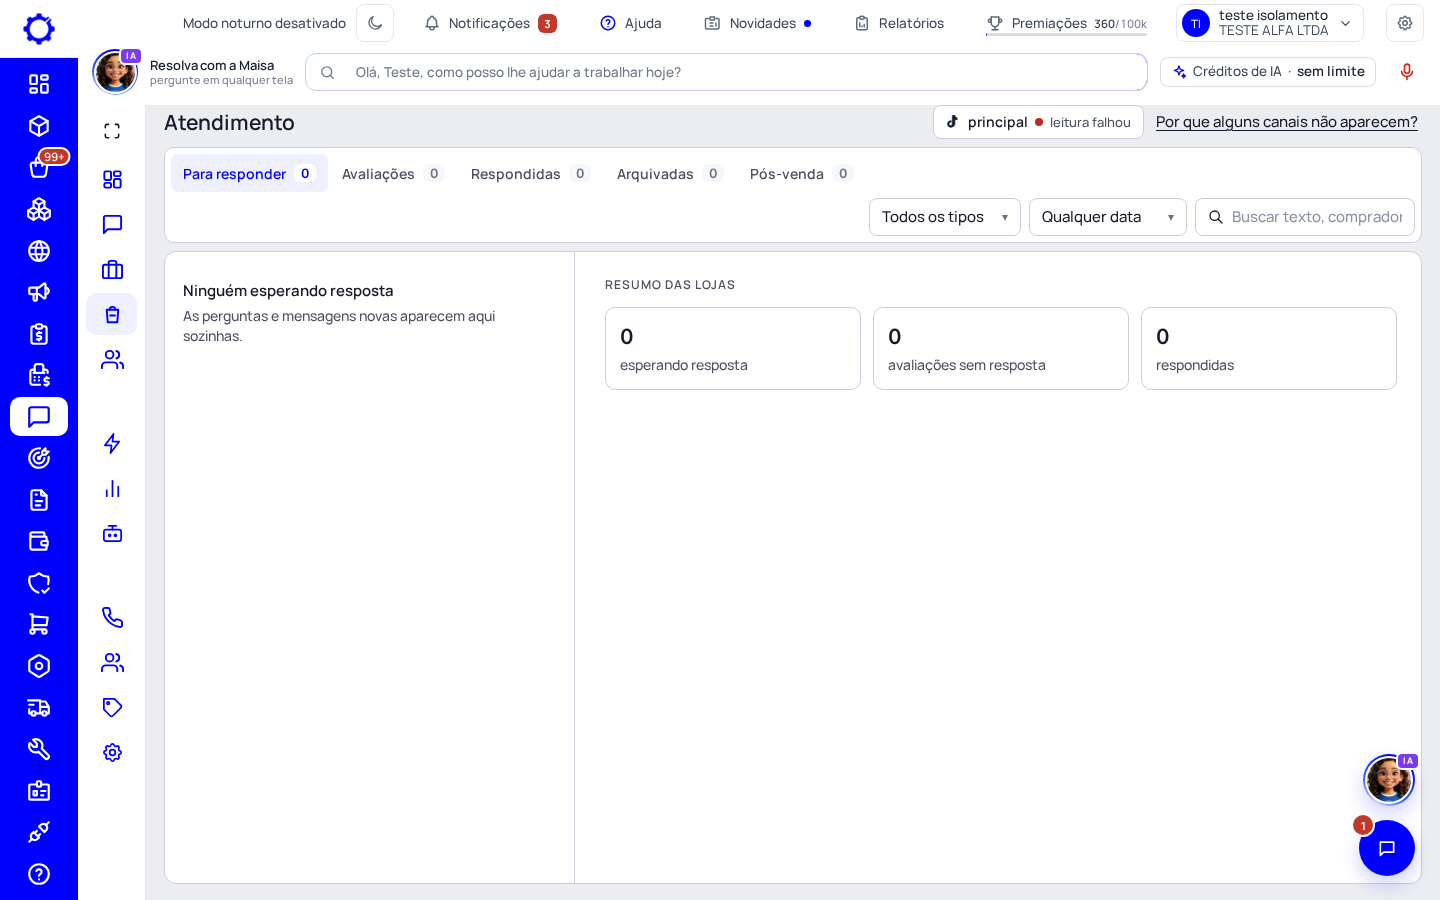Open the floating chat button with badge 1
1440x900 pixels.
coord(1387,848)
